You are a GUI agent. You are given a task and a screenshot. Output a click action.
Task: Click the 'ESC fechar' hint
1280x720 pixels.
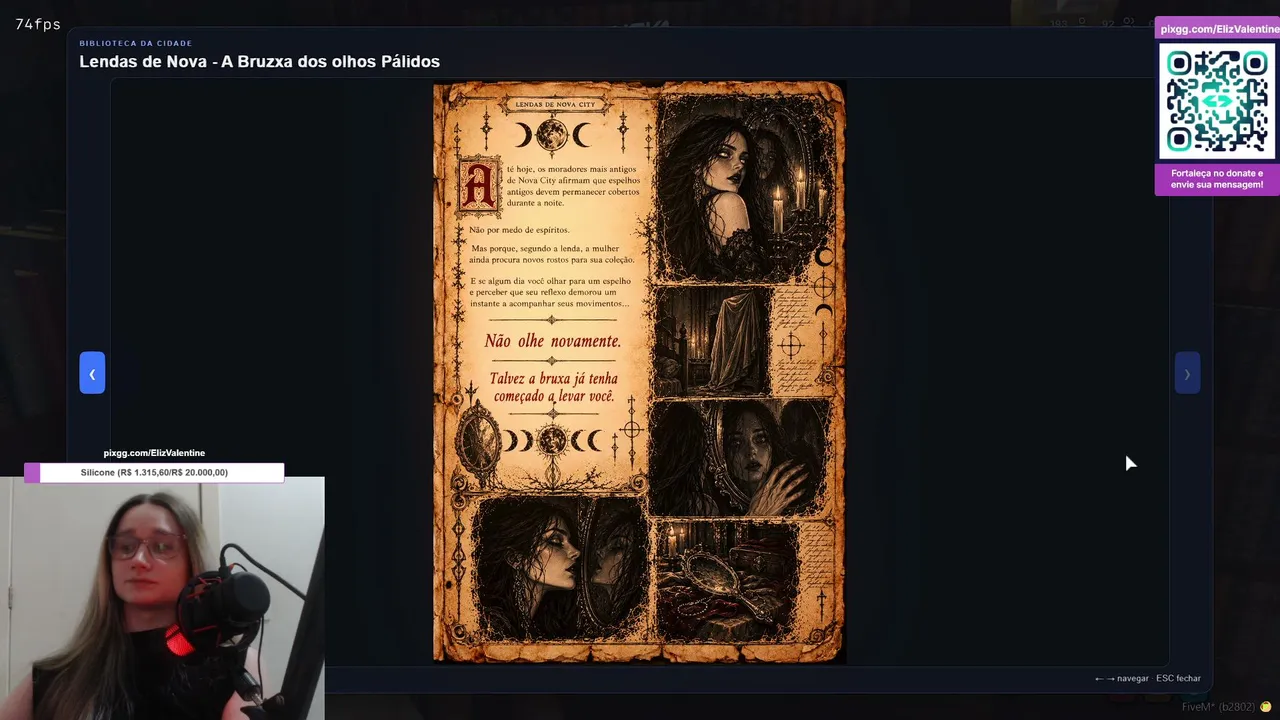[x=1178, y=678]
